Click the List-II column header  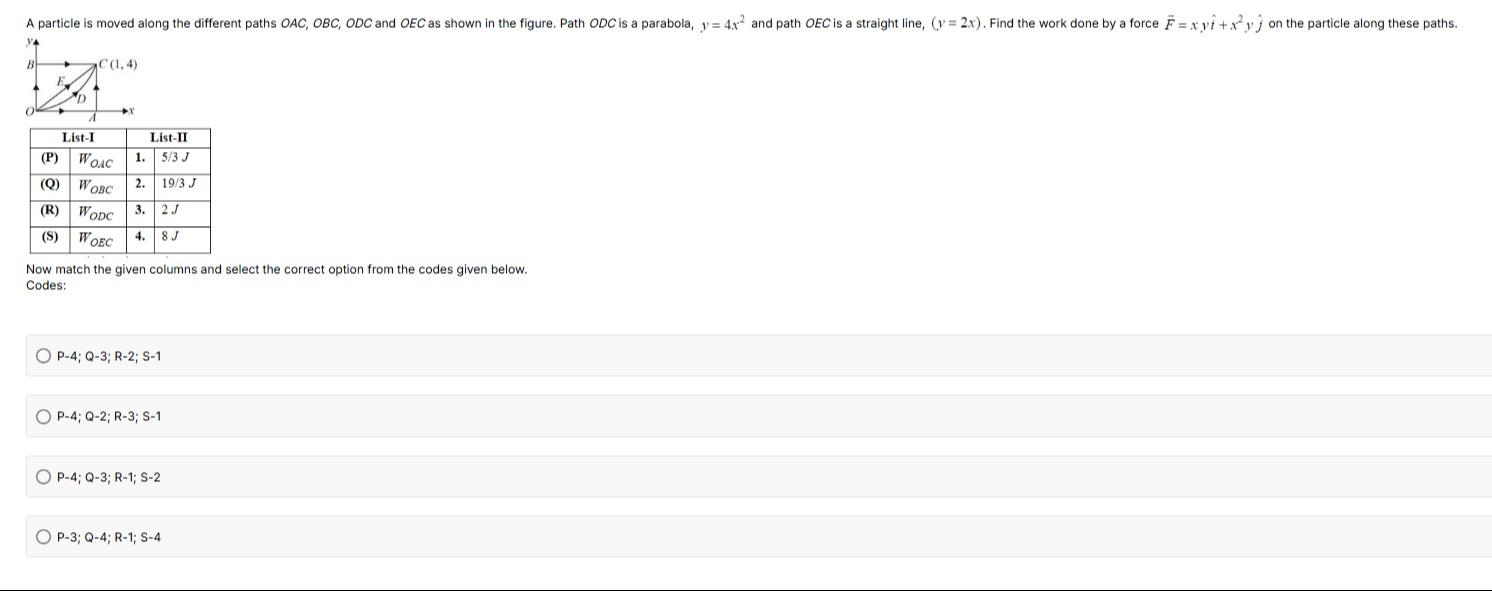[x=168, y=138]
